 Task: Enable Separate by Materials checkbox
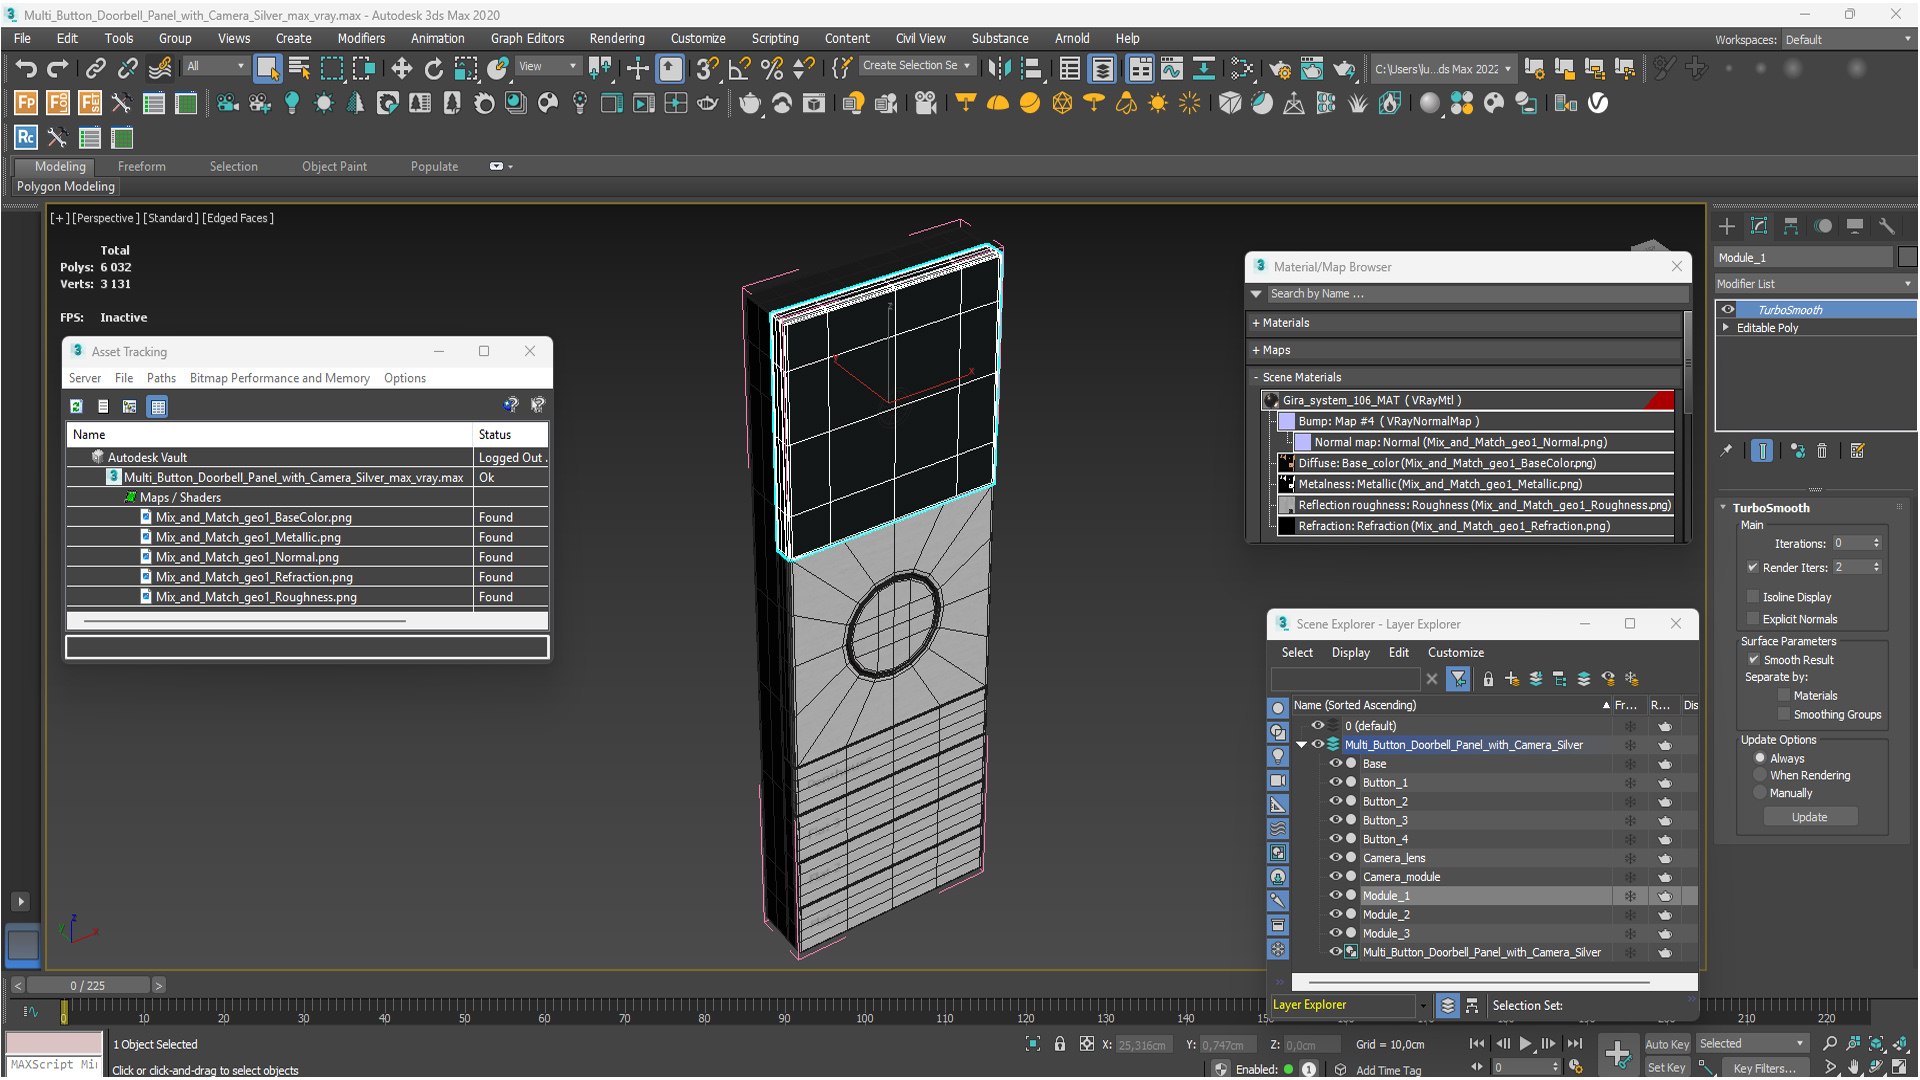coord(1783,696)
